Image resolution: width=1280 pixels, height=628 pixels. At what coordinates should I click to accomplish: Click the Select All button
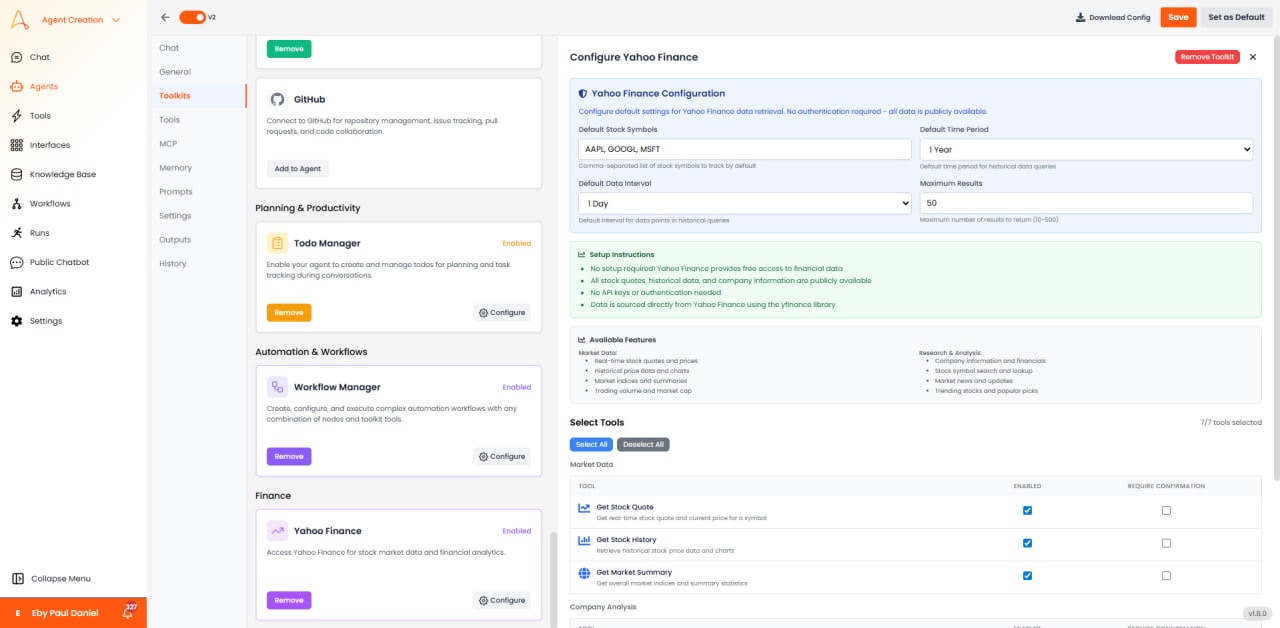click(x=590, y=444)
